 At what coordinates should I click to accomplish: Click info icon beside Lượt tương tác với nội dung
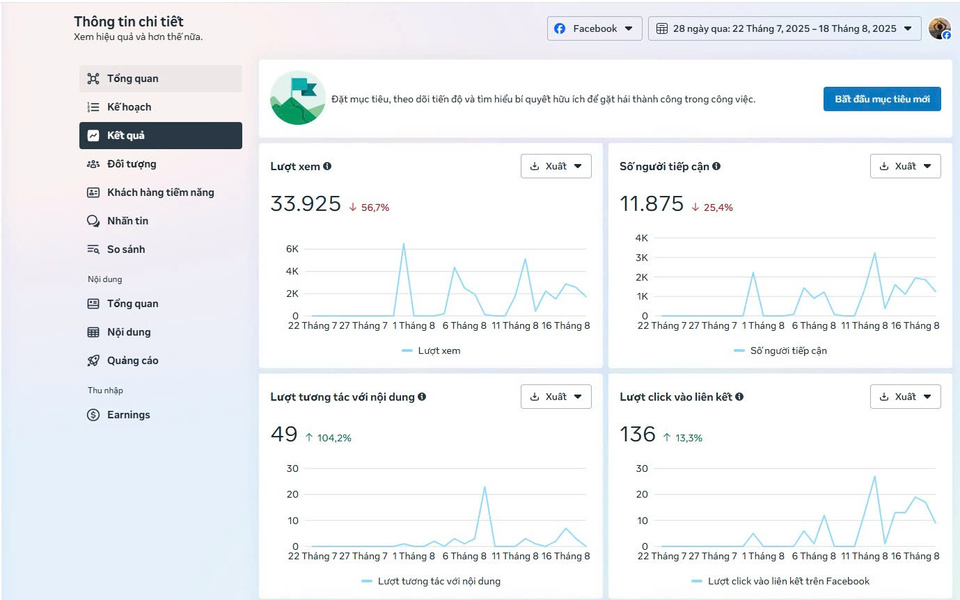tap(422, 397)
